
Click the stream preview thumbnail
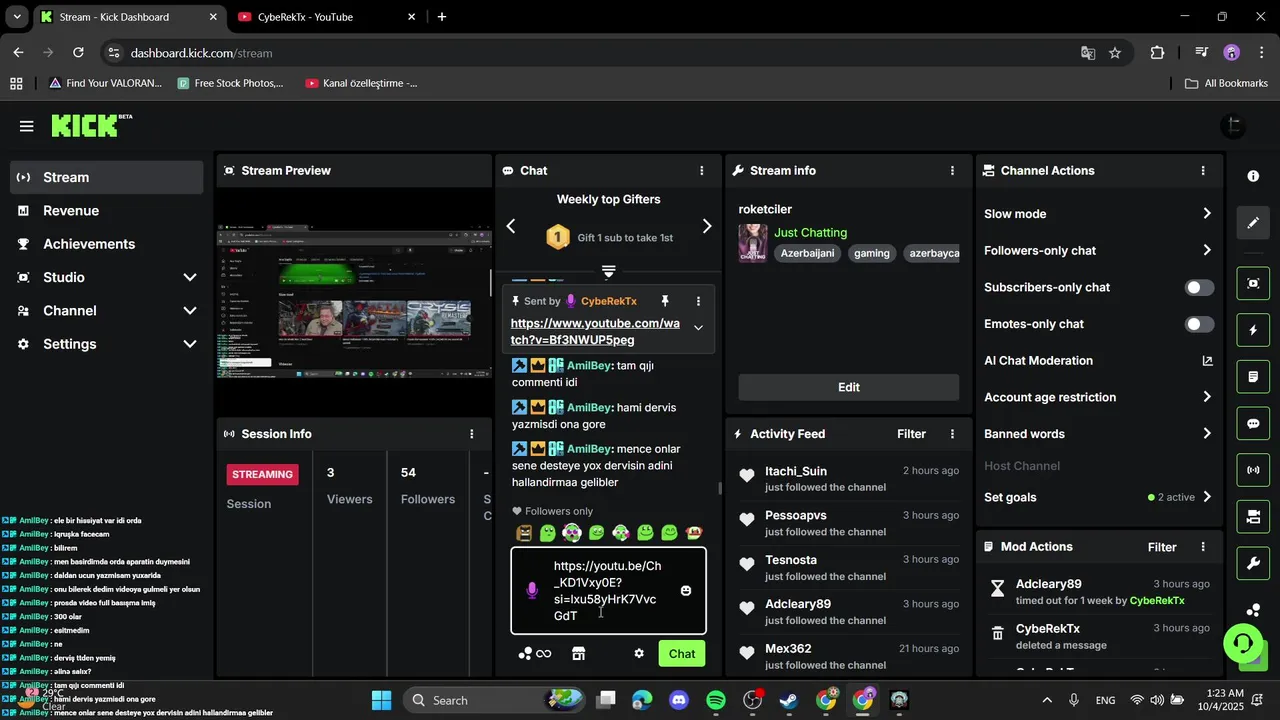coord(354,302)
